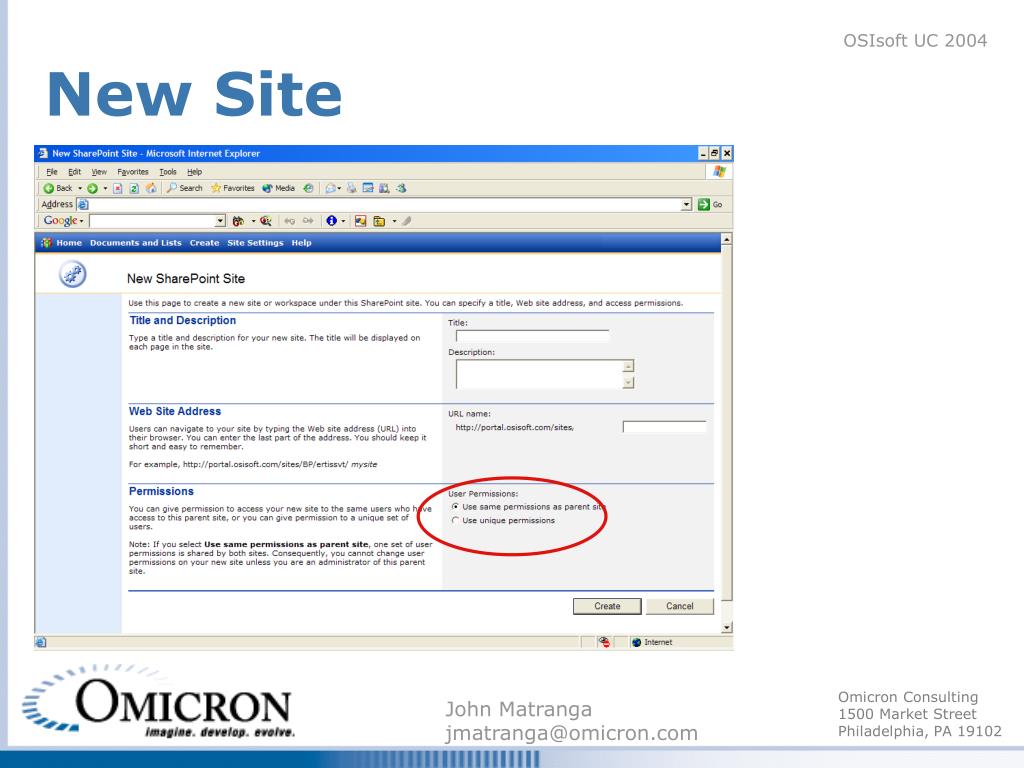Viewport: 1024px width, 768px height.
Task: Click the Go button next to address bar
Action: click(710, 204)
